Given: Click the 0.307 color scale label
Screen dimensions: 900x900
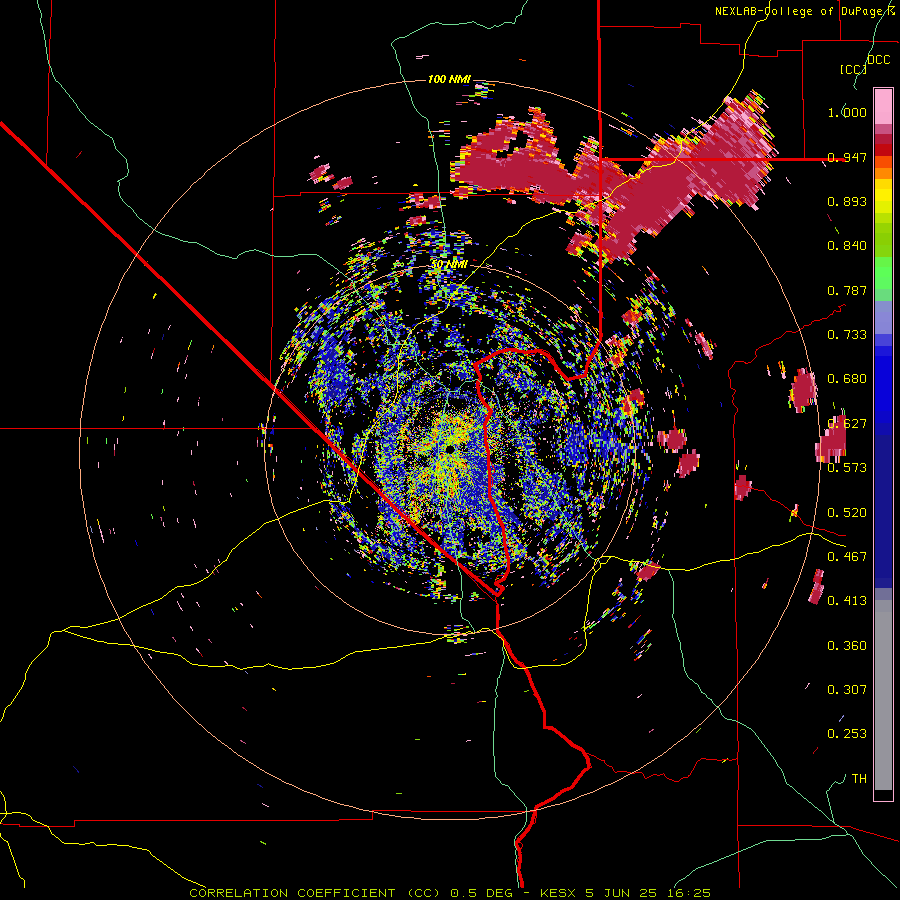Looking at the screenshot, I should tap(847, 690).
